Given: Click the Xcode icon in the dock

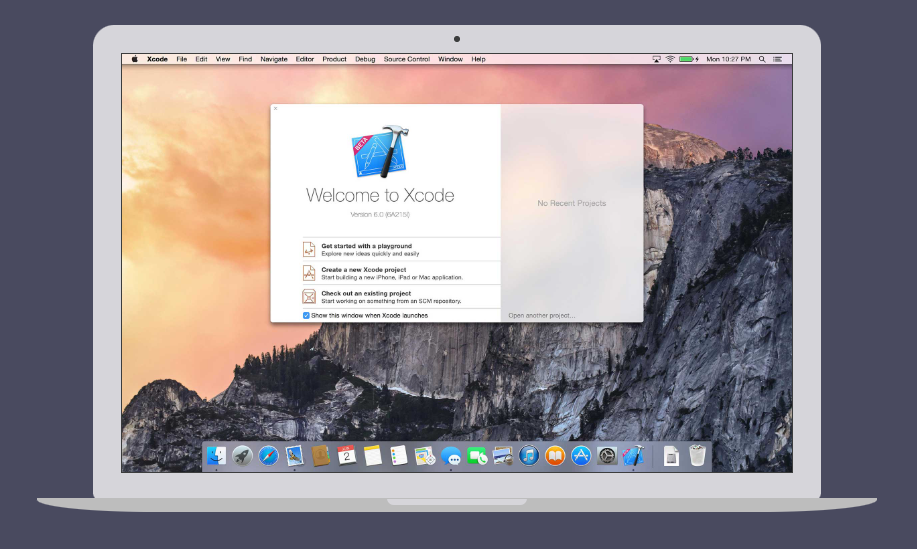Looking at the screenshot, I should pos(633,455).
